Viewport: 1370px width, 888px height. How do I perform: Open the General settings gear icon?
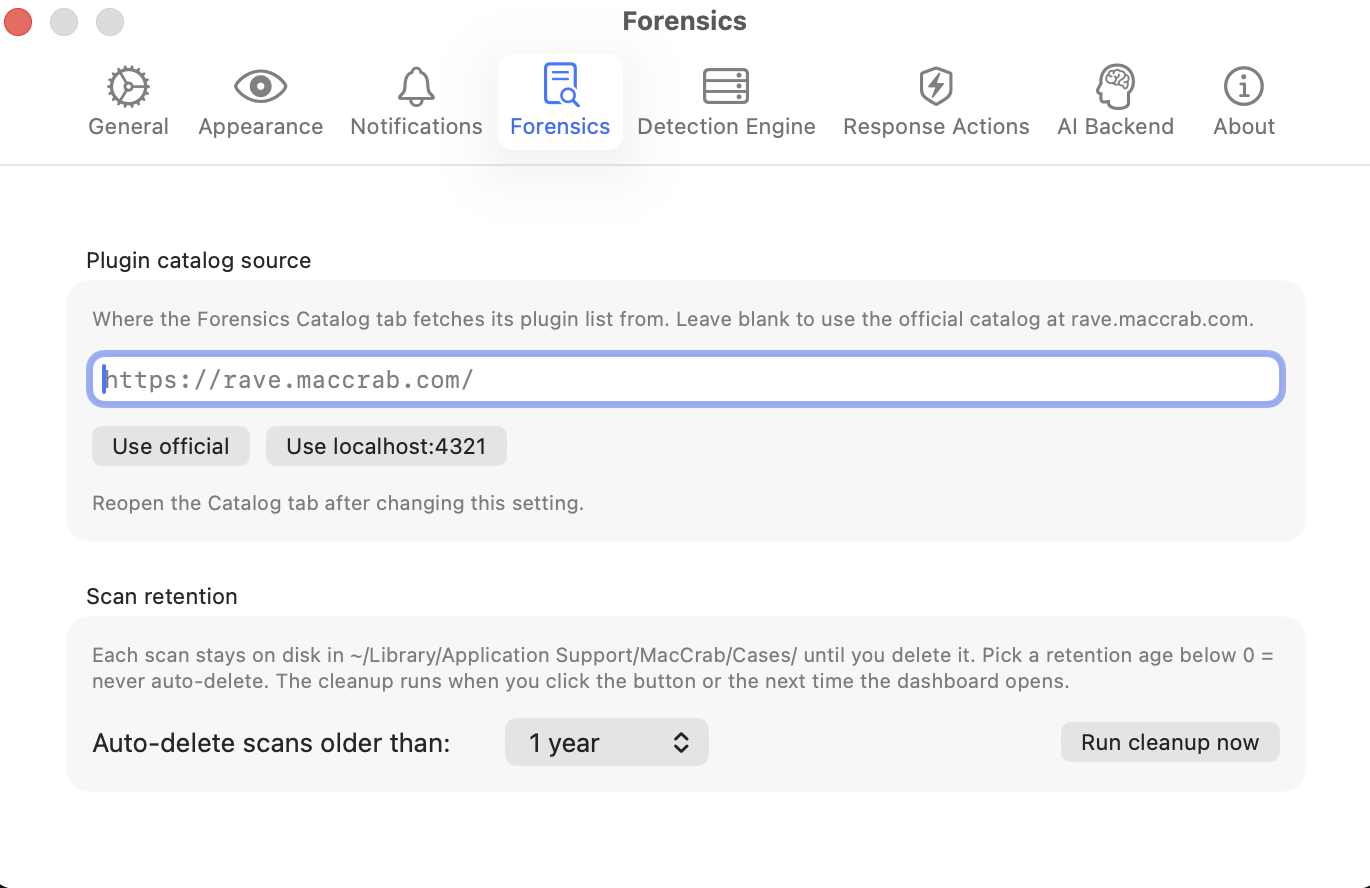(128, 87)
